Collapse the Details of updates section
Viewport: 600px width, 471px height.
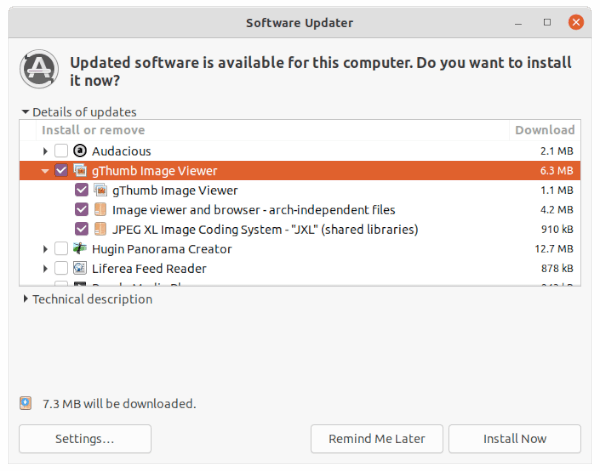(x=26, y=112)
